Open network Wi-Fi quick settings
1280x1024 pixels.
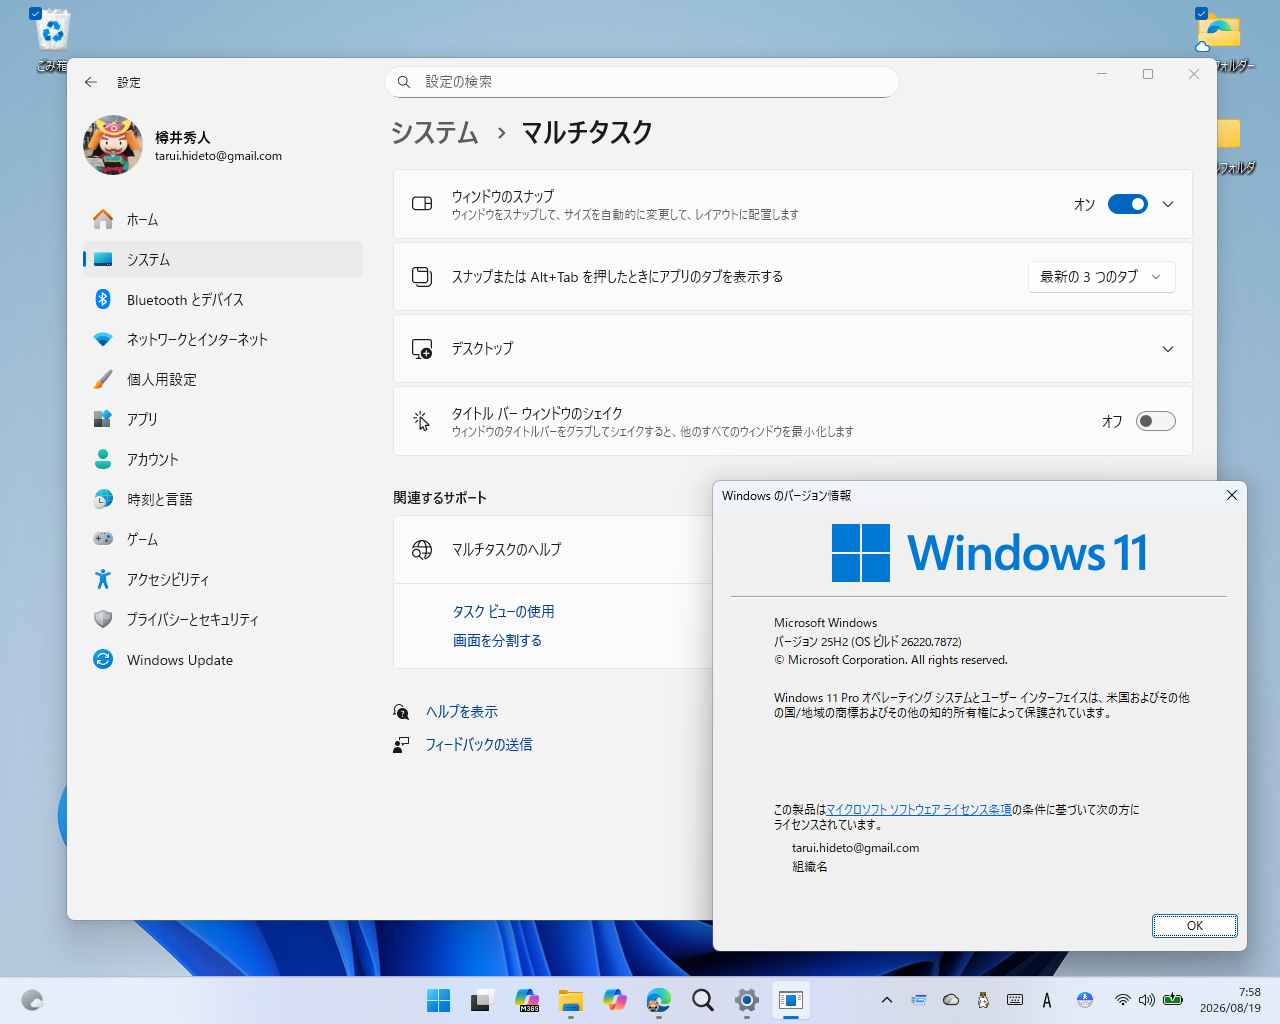[1122, 1000]
